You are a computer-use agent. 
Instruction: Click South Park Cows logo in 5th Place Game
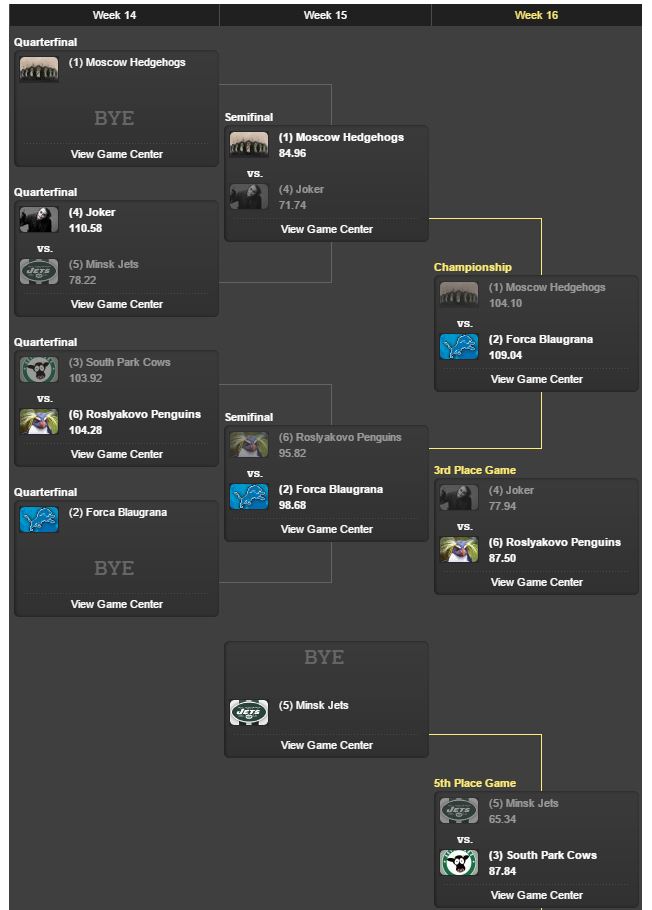[x=459, y=862]
